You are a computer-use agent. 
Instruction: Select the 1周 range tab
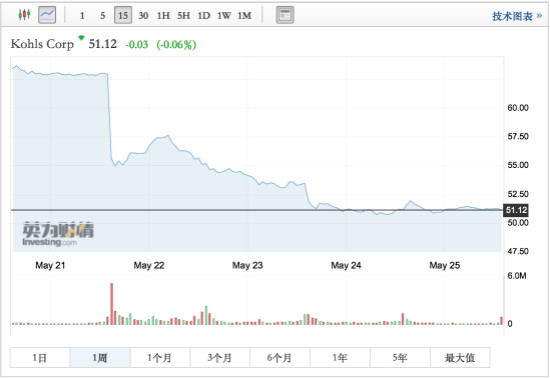100,358
